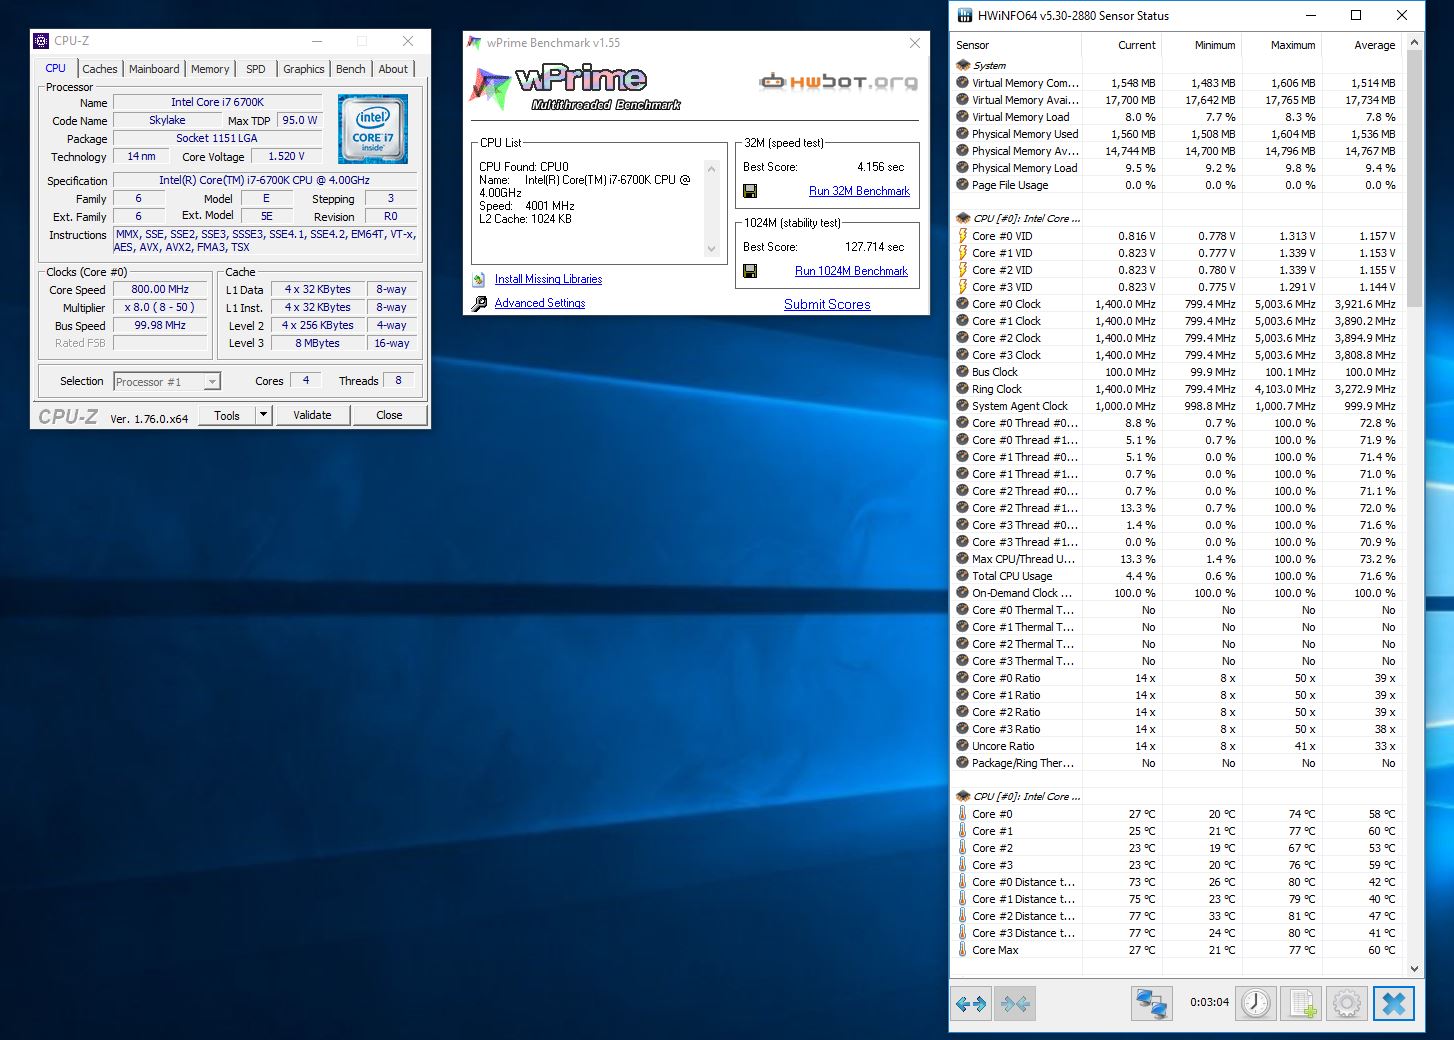
Task: Select the Page File Usage sensor row
Action: [1178, 185]
